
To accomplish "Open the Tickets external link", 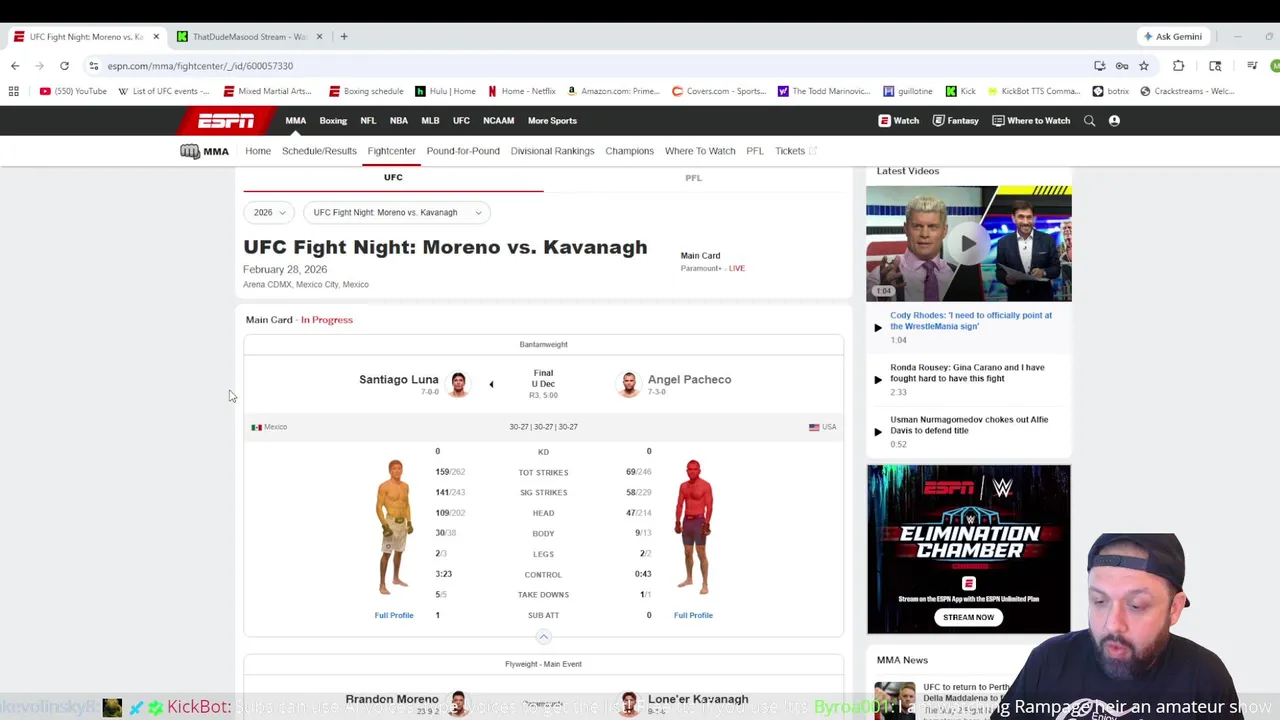I will point(796,151).
